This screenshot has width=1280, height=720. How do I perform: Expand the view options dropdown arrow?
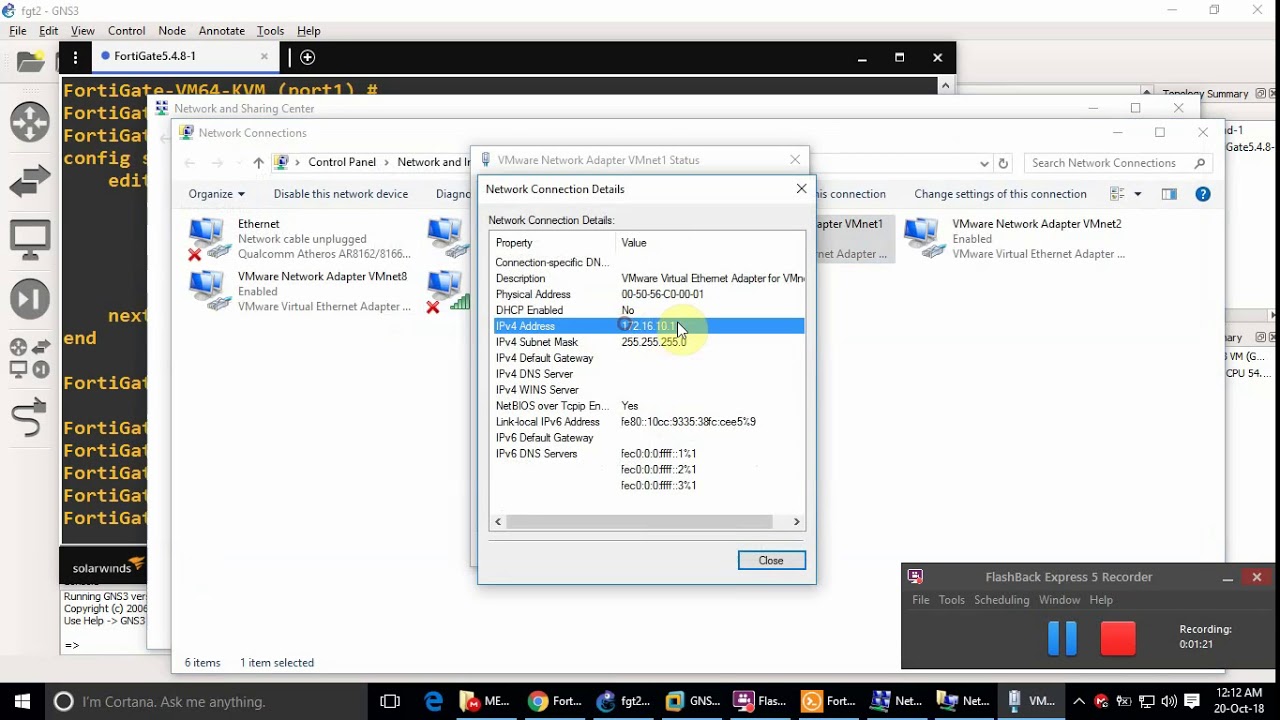pyautogui.click(x=1138, y=194)
